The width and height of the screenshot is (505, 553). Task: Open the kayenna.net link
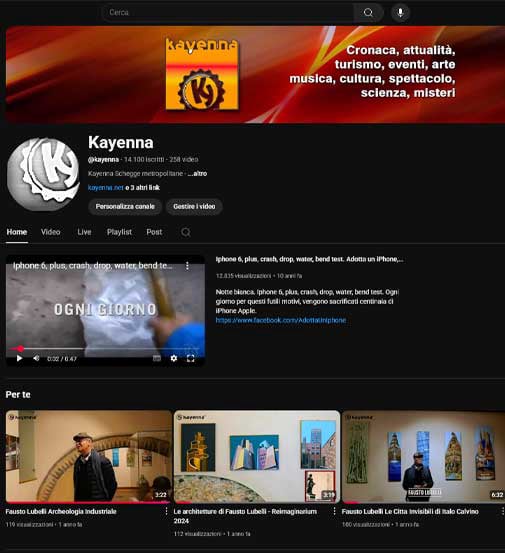(x=106, y=188)
